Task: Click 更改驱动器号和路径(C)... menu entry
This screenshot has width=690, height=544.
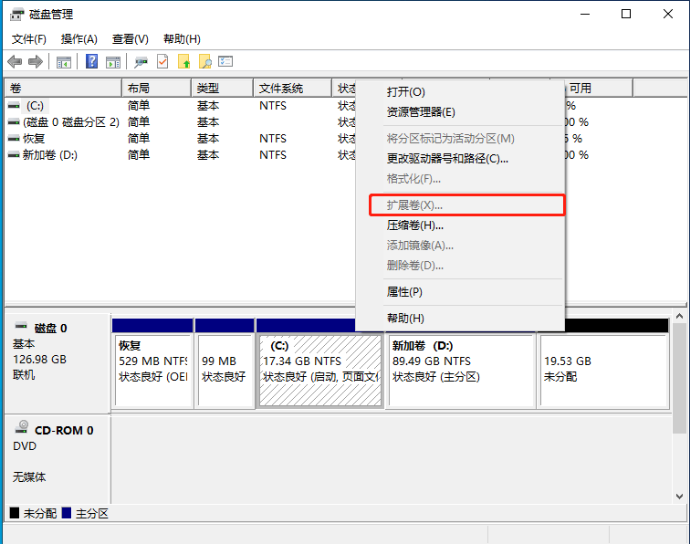Action: 447,158
